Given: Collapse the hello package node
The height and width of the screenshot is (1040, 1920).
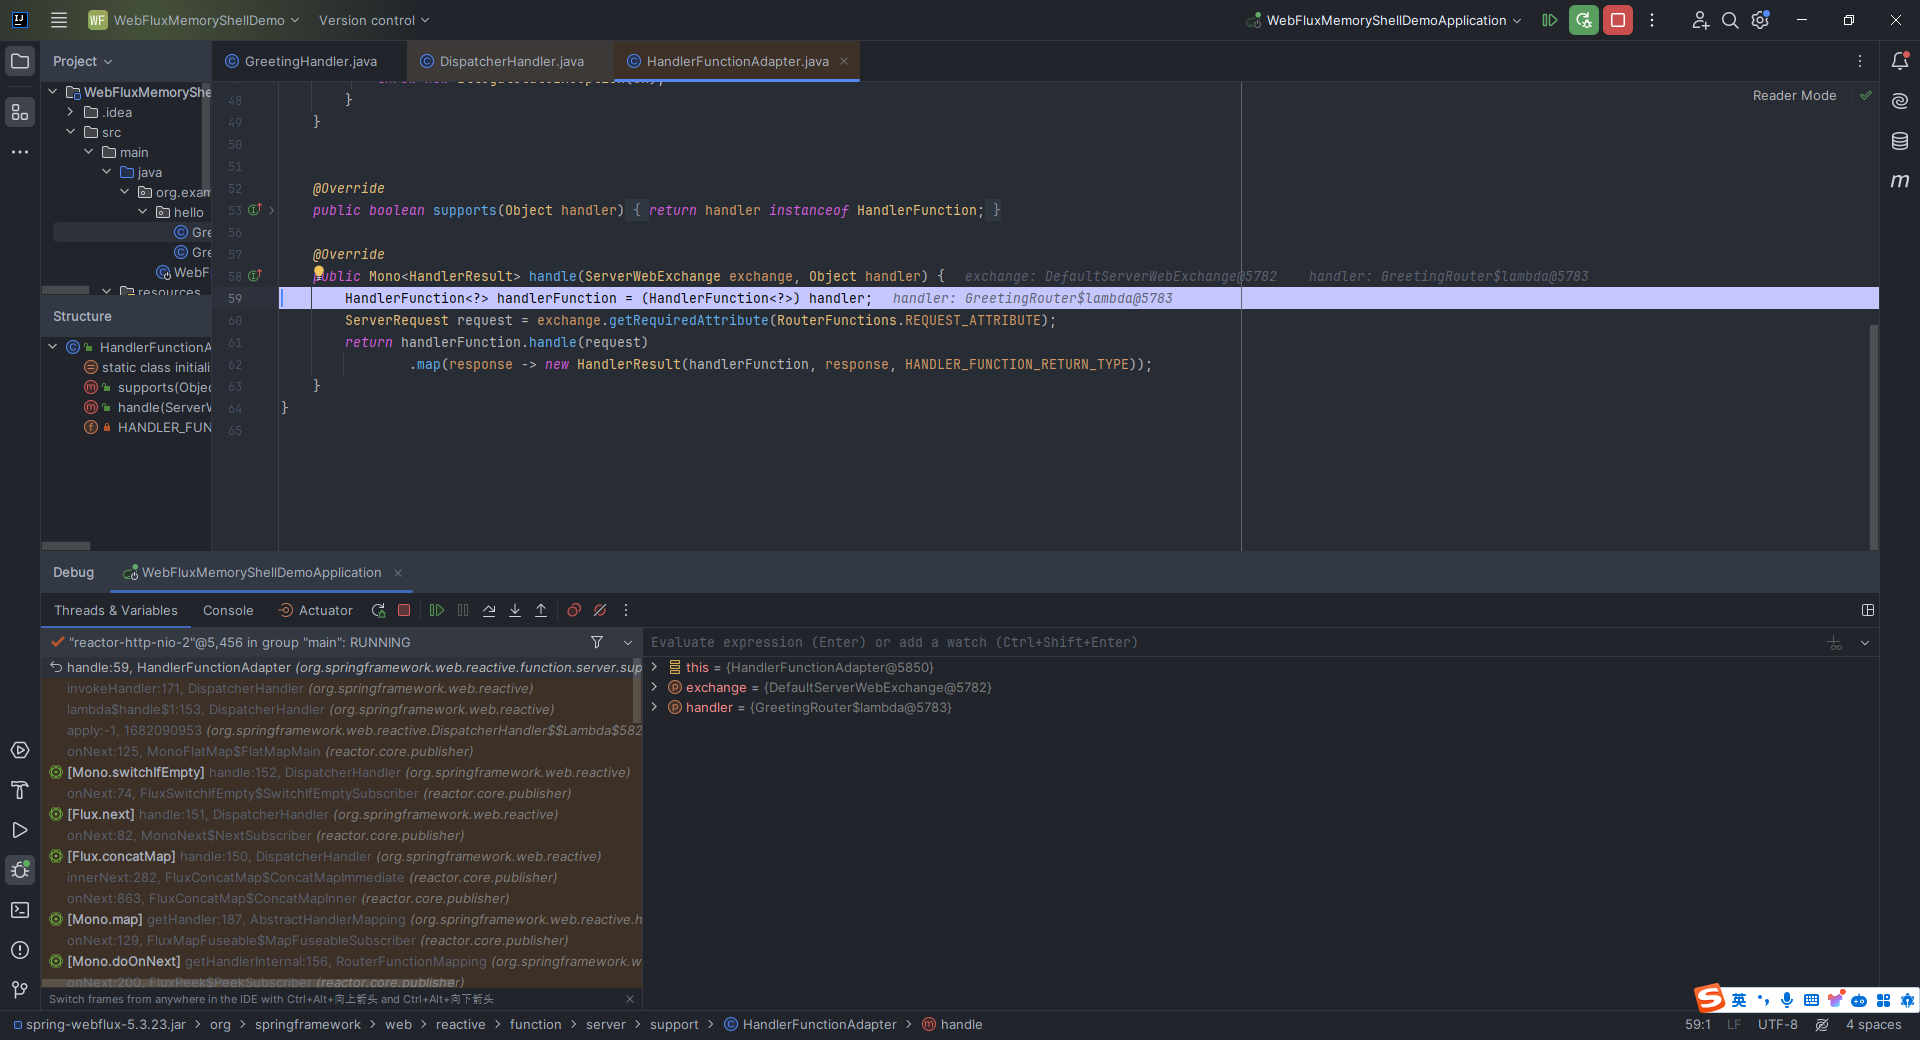Looking at the screenshot, I should click(x=143, y=212).
